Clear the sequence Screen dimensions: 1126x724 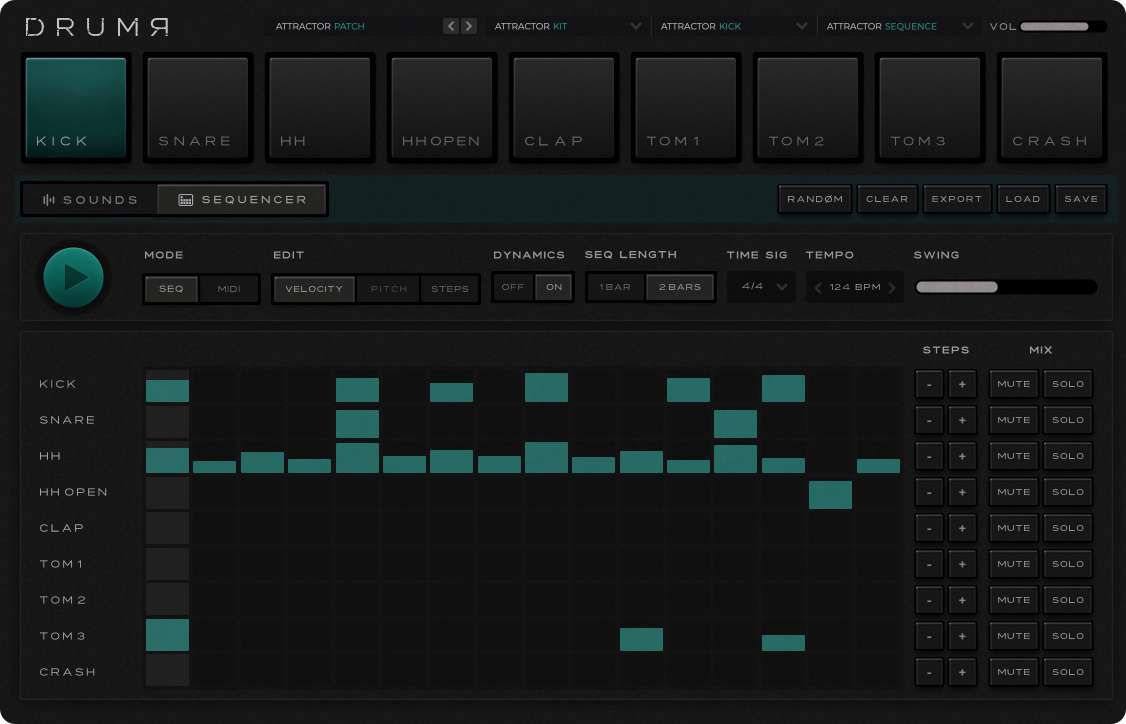click(887, 199)
